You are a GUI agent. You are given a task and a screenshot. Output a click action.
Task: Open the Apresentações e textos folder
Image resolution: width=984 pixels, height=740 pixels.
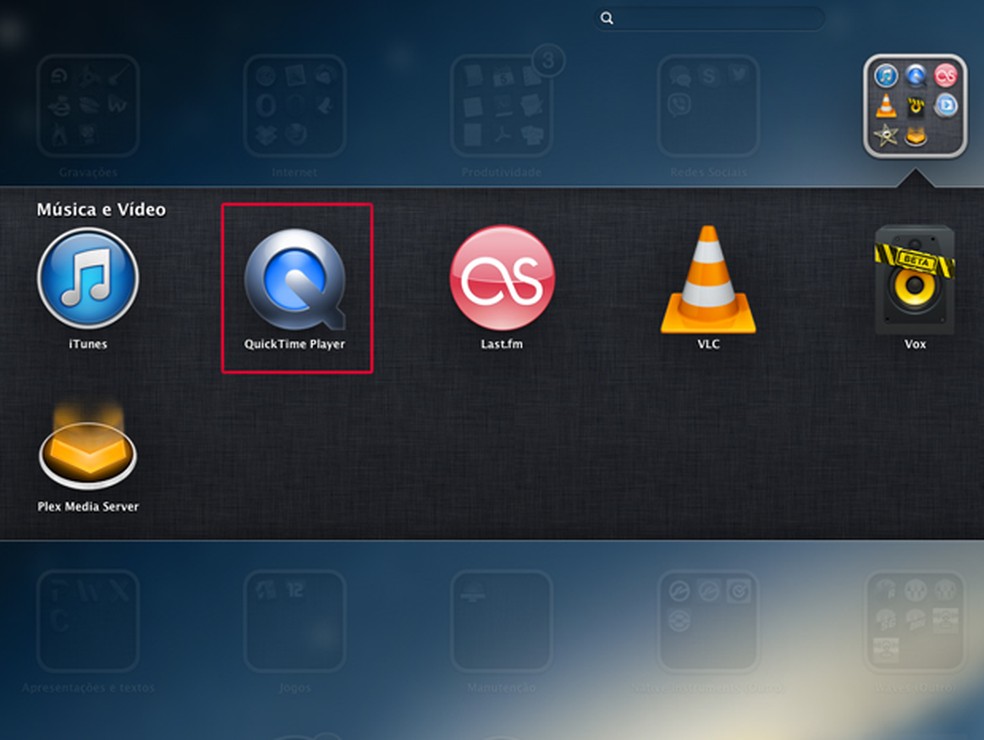coord(88,620)
